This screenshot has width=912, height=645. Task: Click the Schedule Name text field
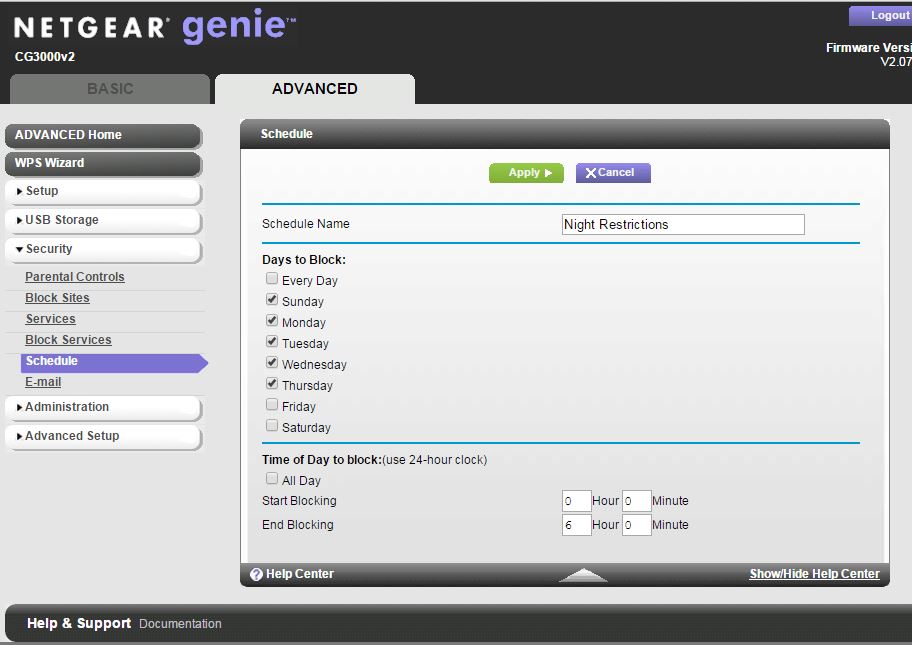point(683,225)
